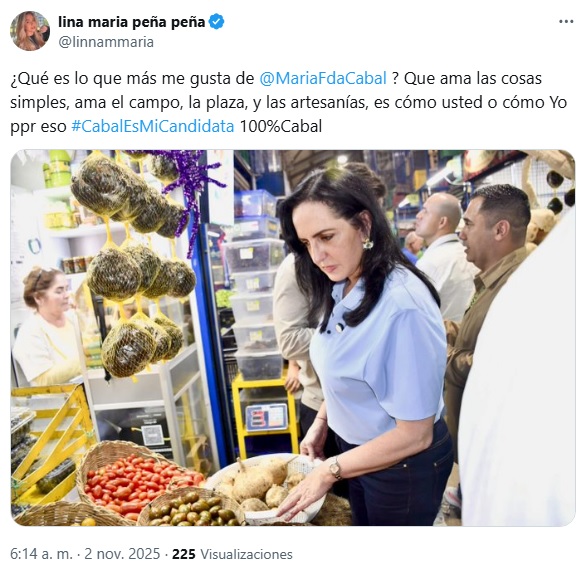
Task: Click the 100%Cabal text in the tweet
Action: pos(280,126)
